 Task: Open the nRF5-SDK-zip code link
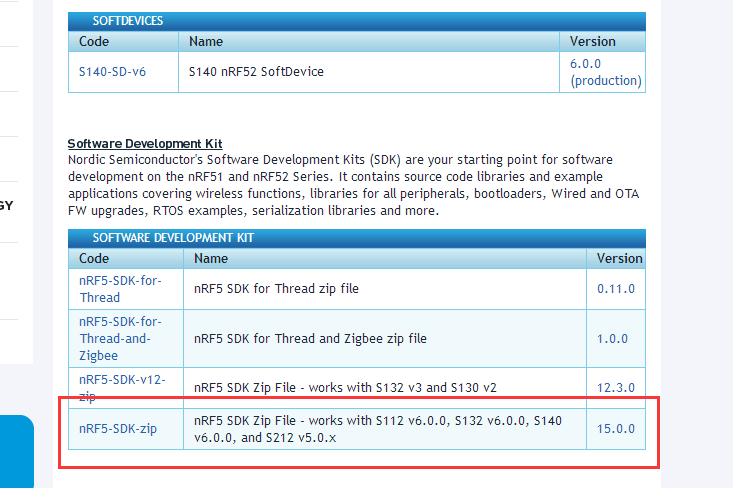click(118, 429)
